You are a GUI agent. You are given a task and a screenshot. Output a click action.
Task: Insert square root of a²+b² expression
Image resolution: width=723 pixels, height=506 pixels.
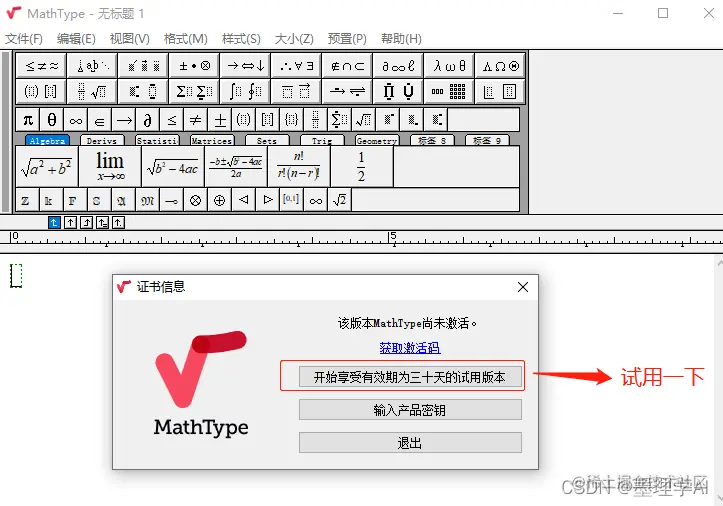click(47, 167)
